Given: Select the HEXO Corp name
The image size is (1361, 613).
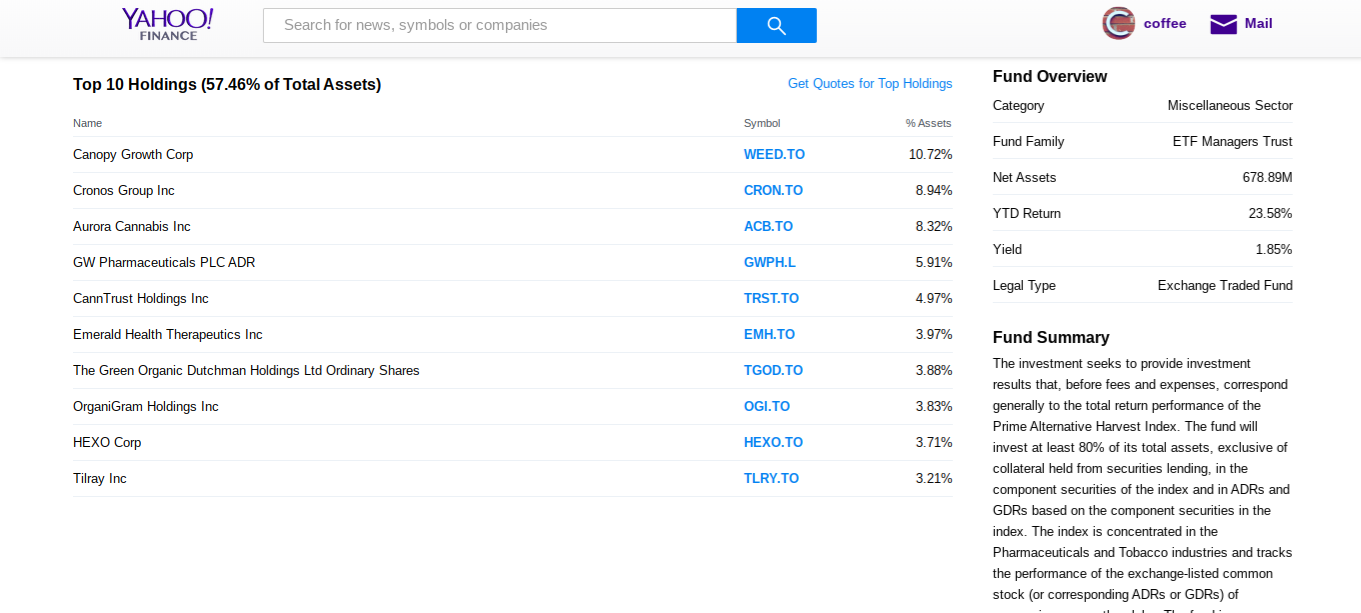Looking at the screenshot, I should pos(107,443).
